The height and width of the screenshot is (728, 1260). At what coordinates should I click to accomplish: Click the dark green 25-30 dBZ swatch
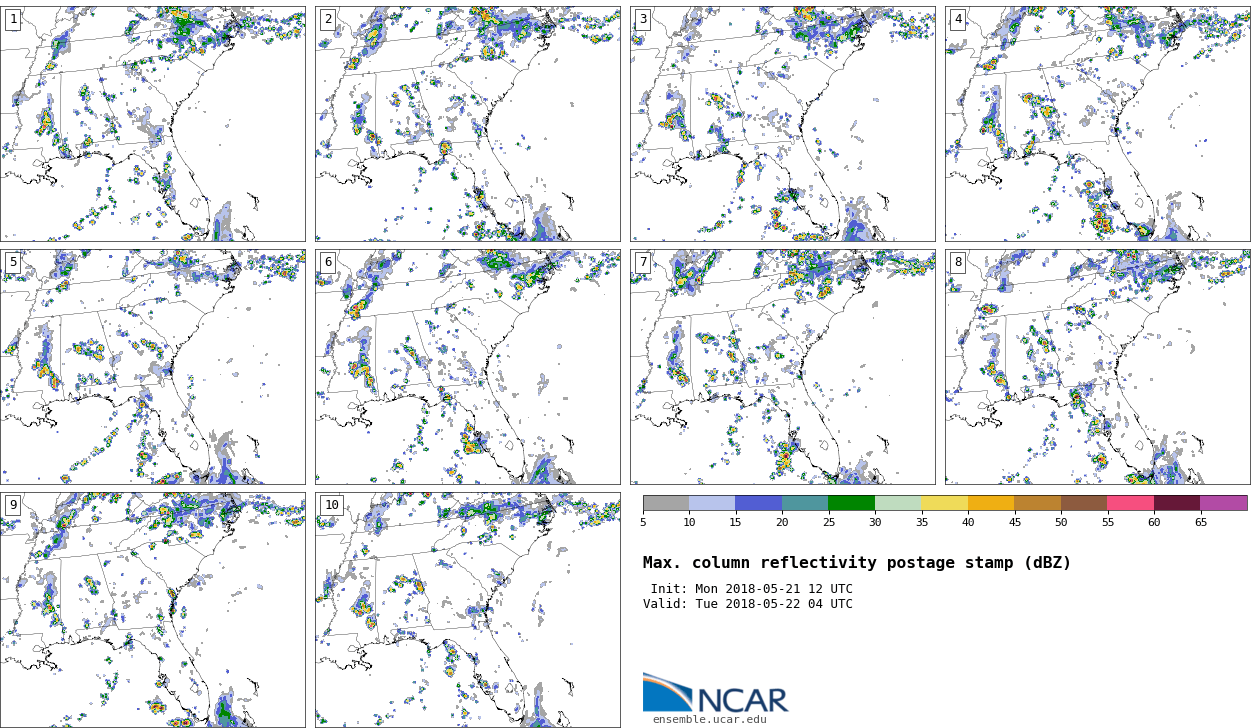coord(851,503)
